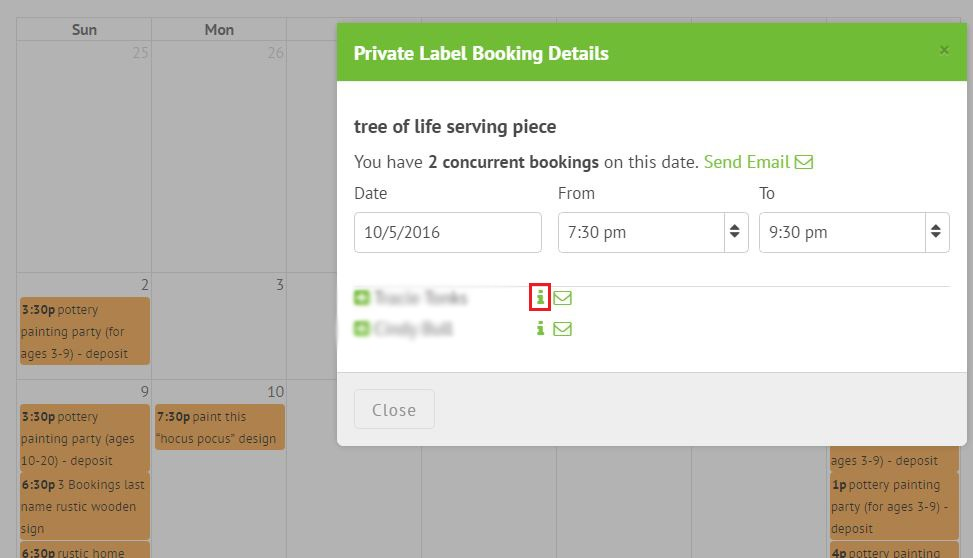Expand first attendee with green plus

coord(362,297)
